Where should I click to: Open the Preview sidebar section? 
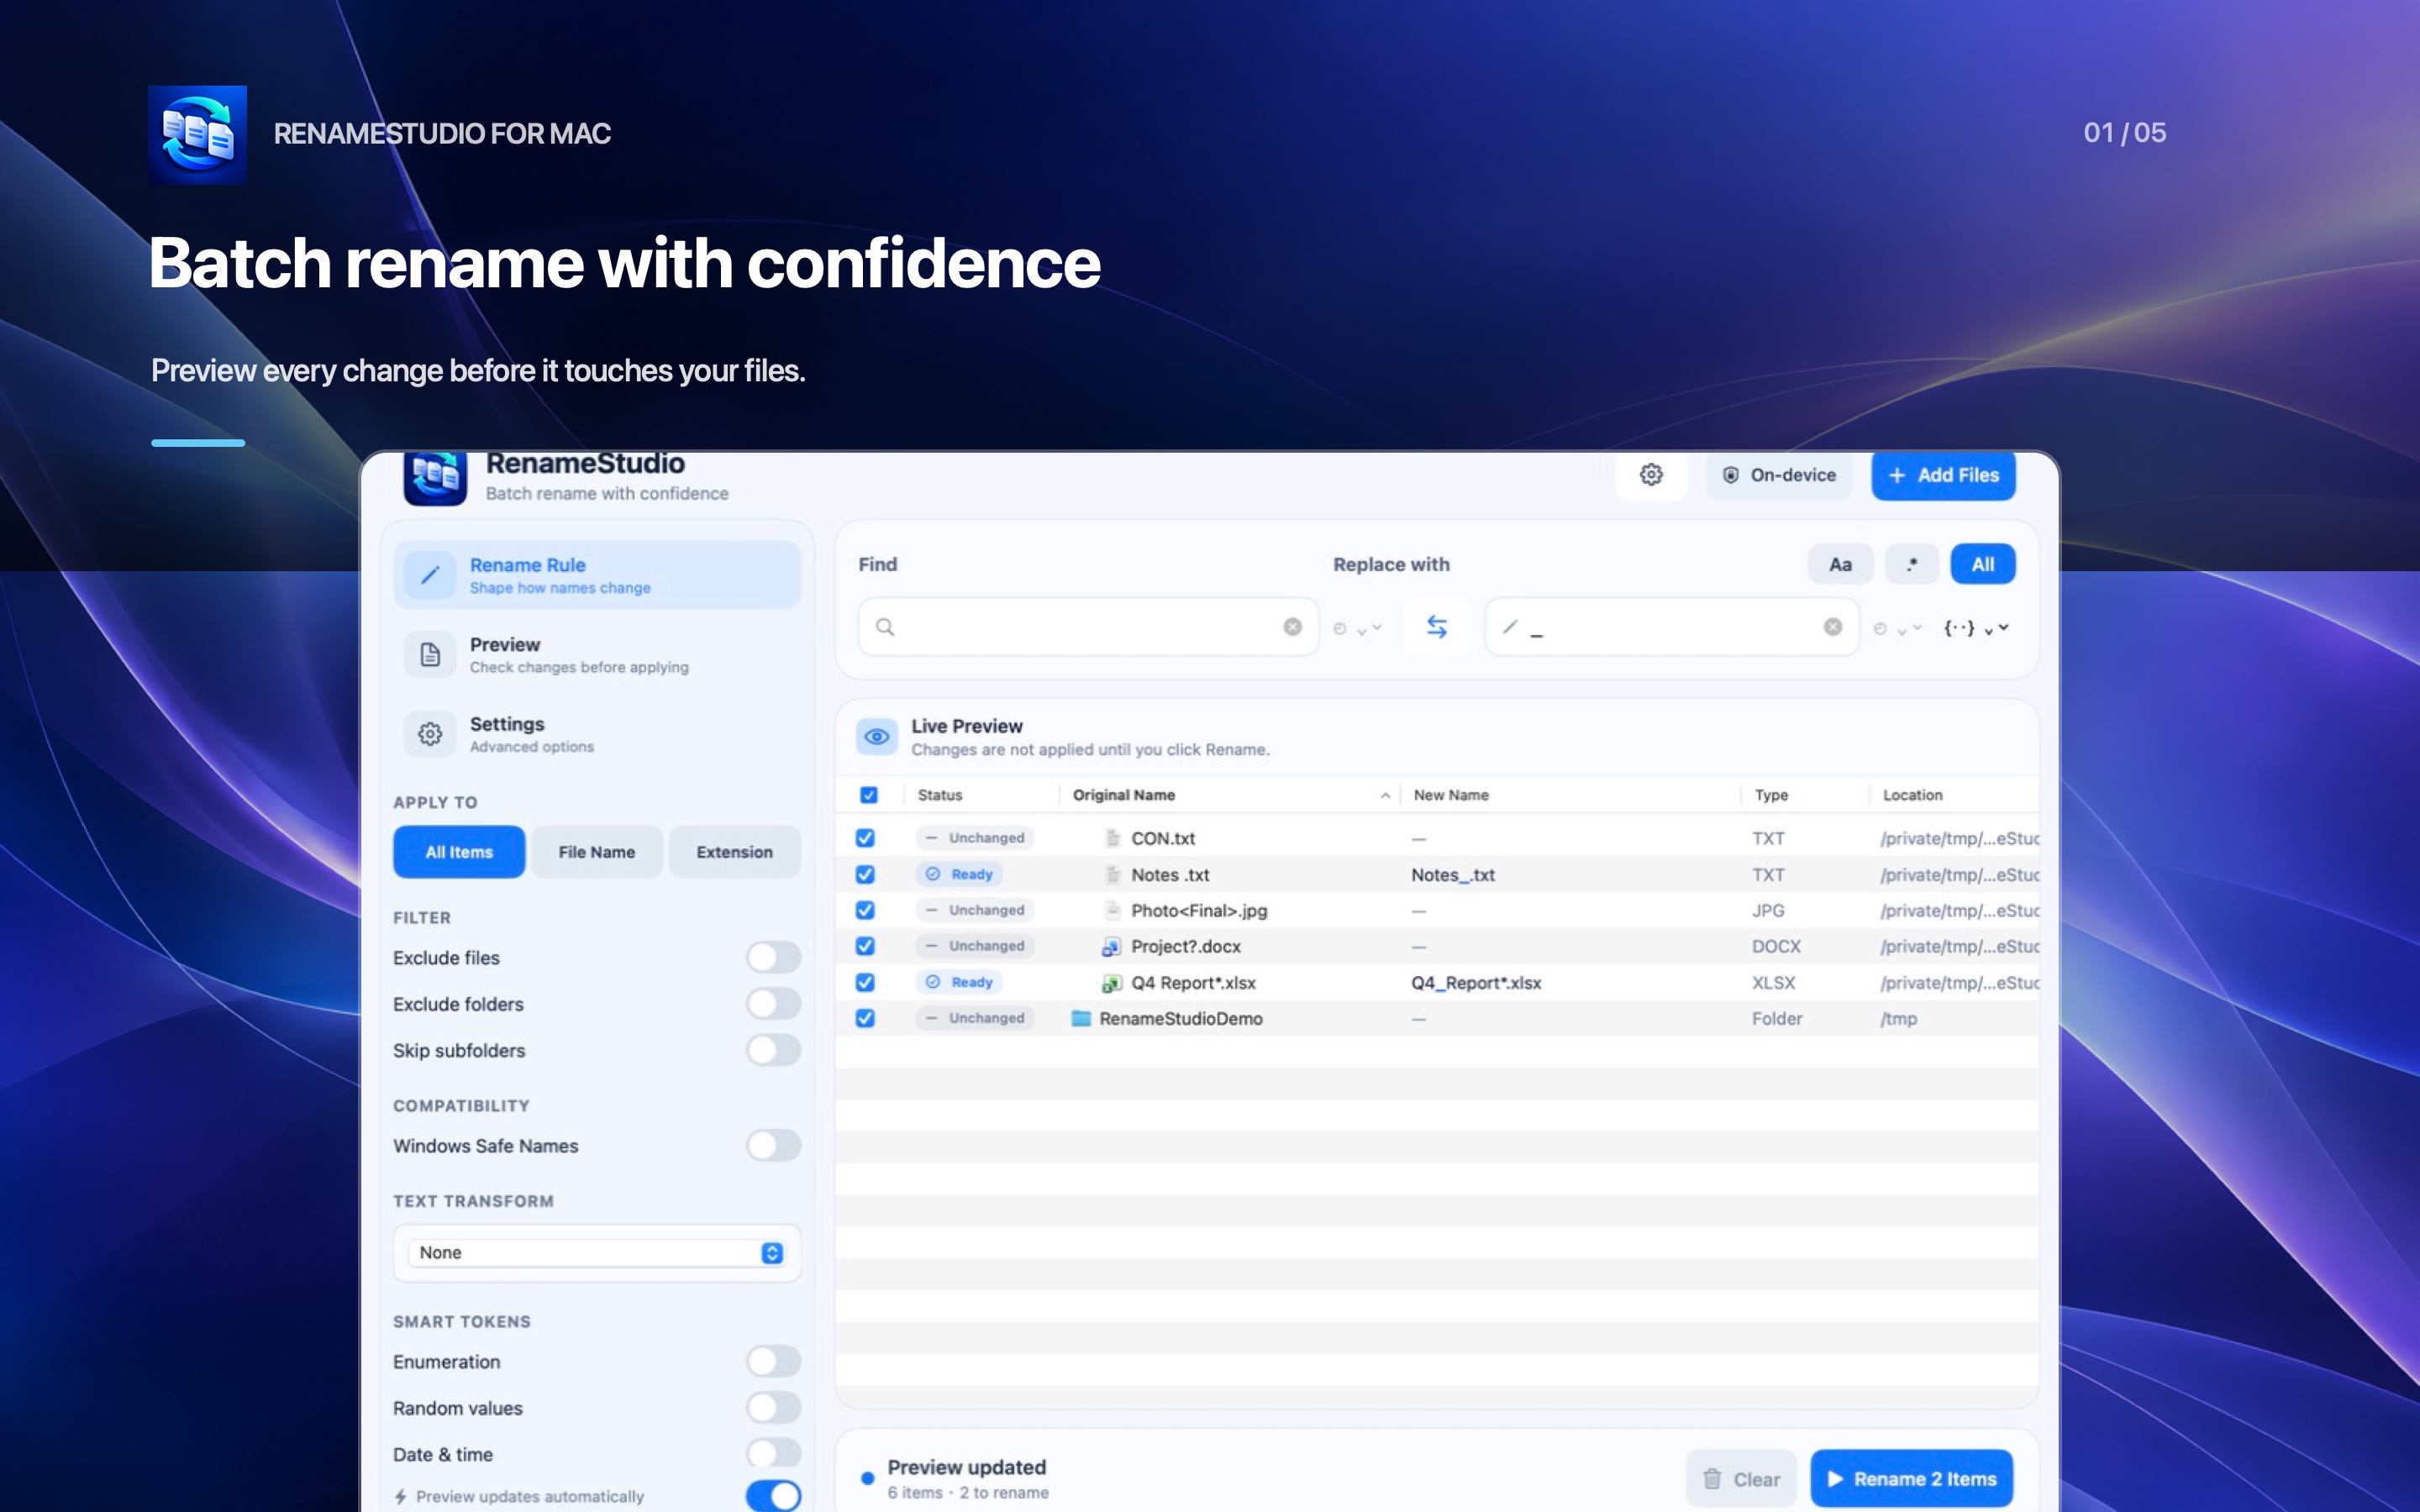tap(597, 655)
